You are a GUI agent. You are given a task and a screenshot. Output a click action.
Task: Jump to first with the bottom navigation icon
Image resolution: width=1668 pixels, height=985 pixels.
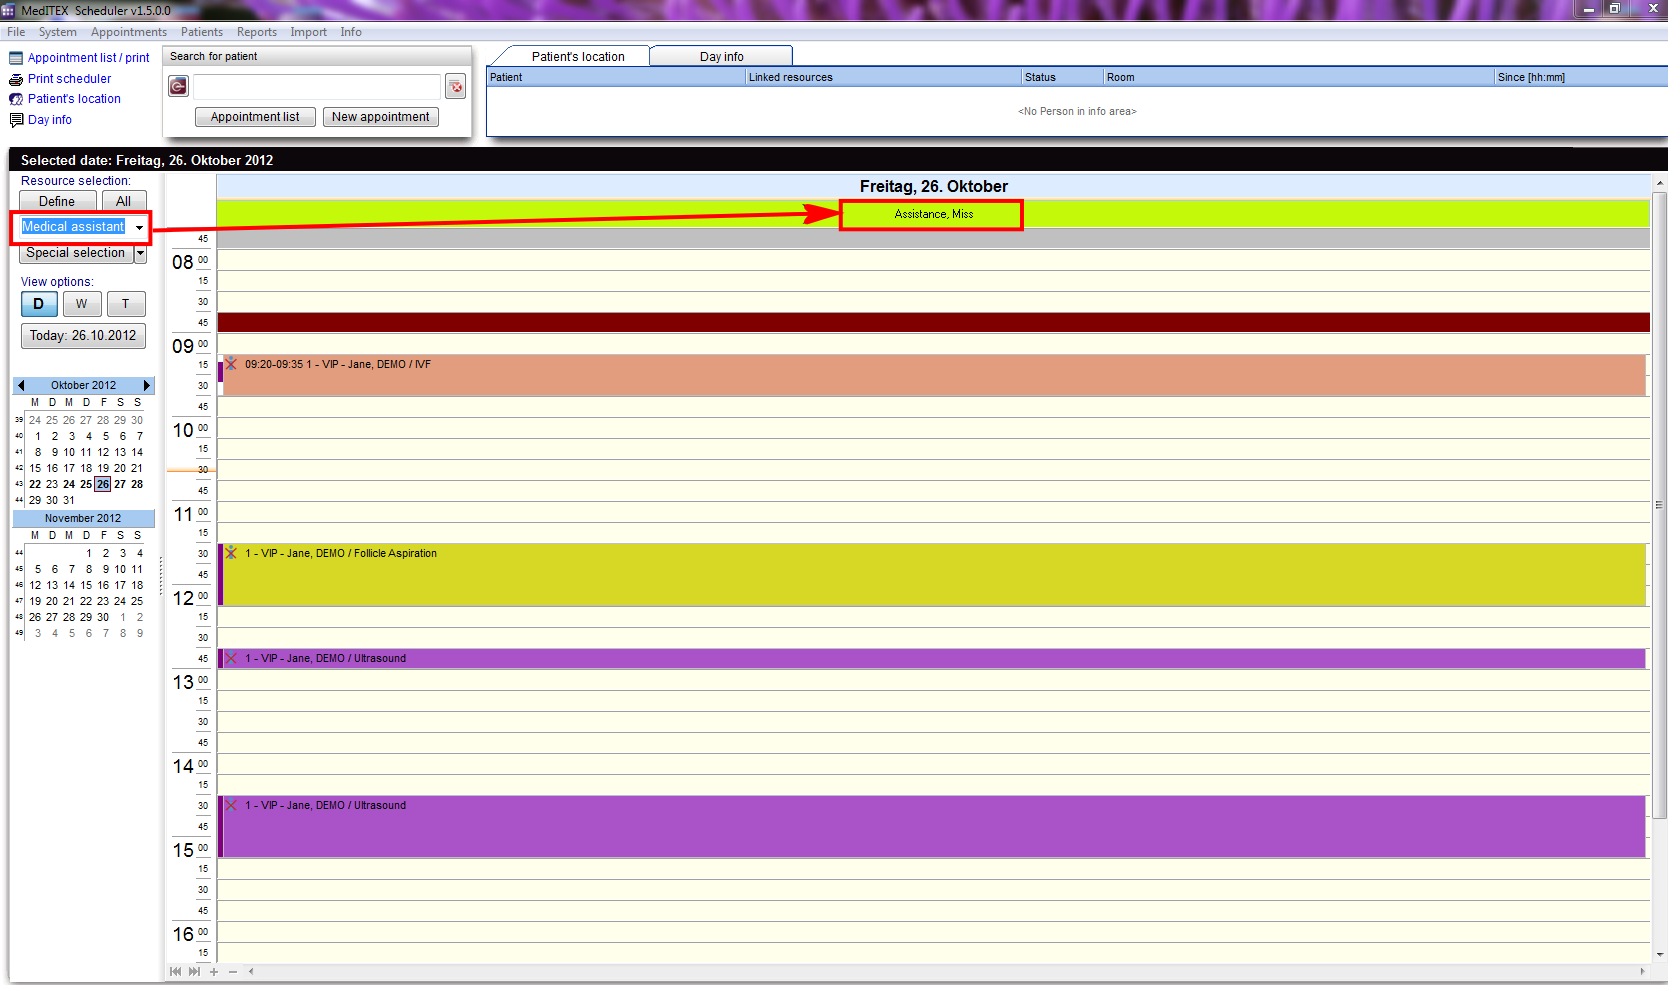click(176, 971)
